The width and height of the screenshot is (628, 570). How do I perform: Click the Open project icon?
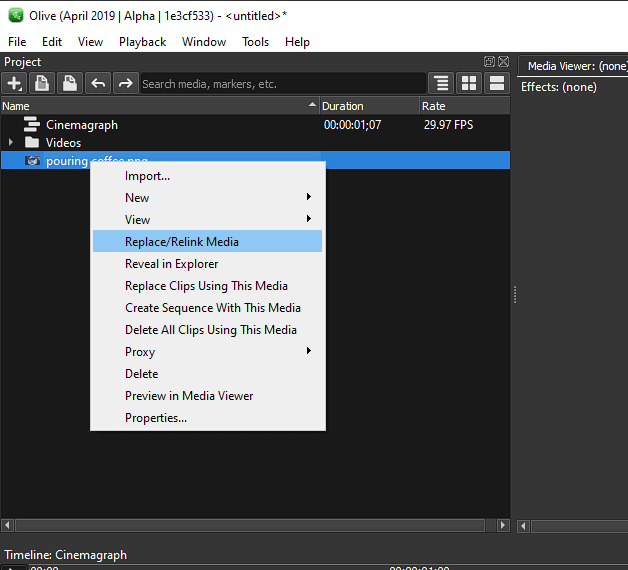[x=41, y=84]
